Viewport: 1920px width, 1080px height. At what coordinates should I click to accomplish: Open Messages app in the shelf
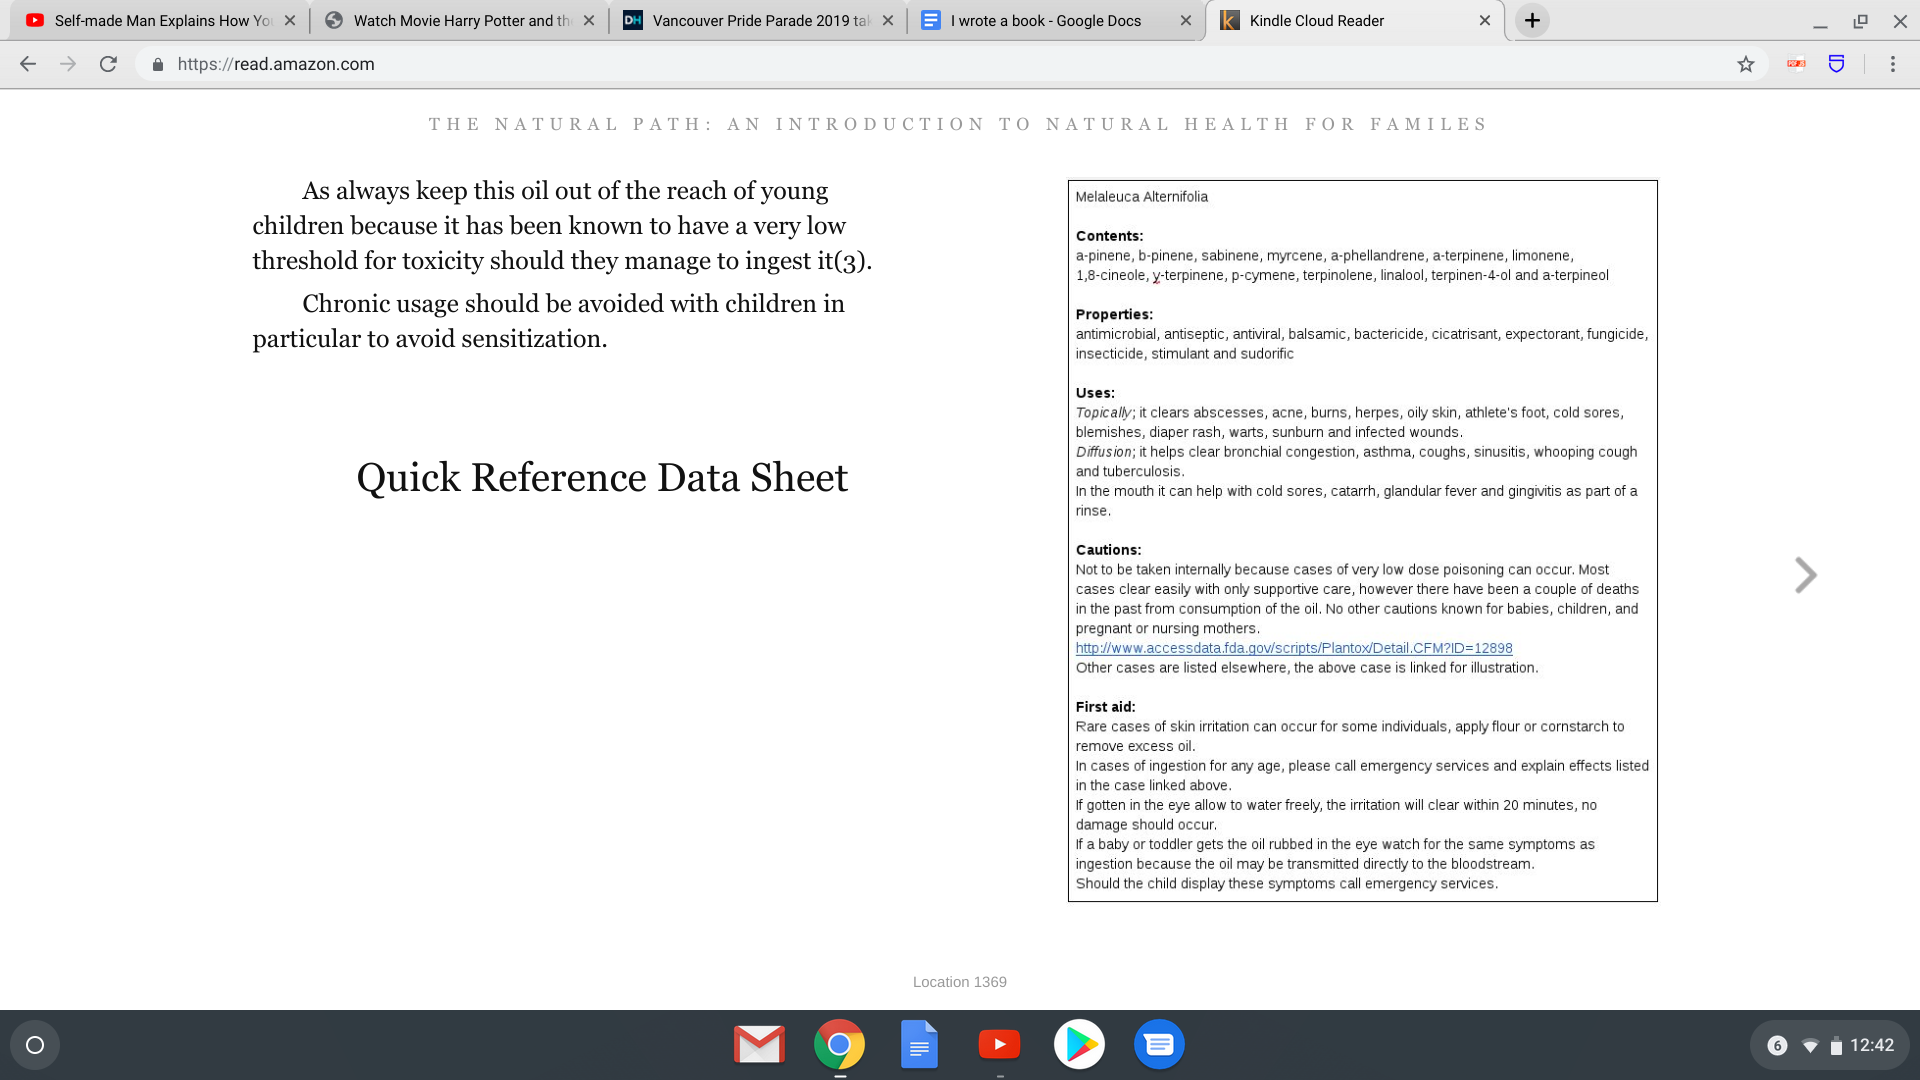coord(1159,1045)
